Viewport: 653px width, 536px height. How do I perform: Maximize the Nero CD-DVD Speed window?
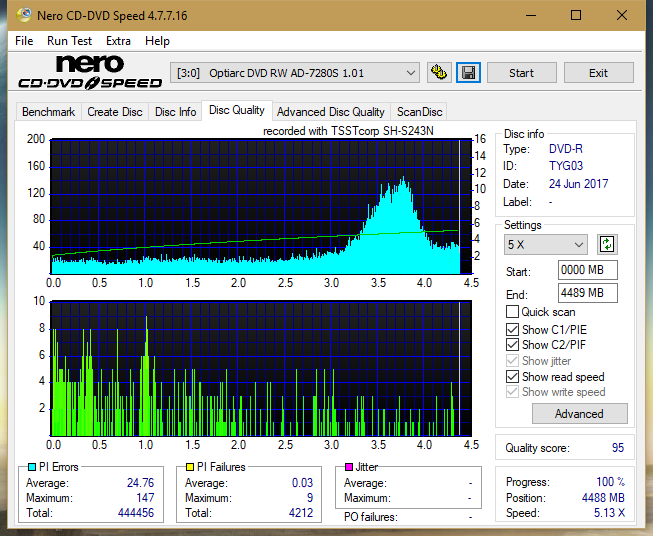576,15
